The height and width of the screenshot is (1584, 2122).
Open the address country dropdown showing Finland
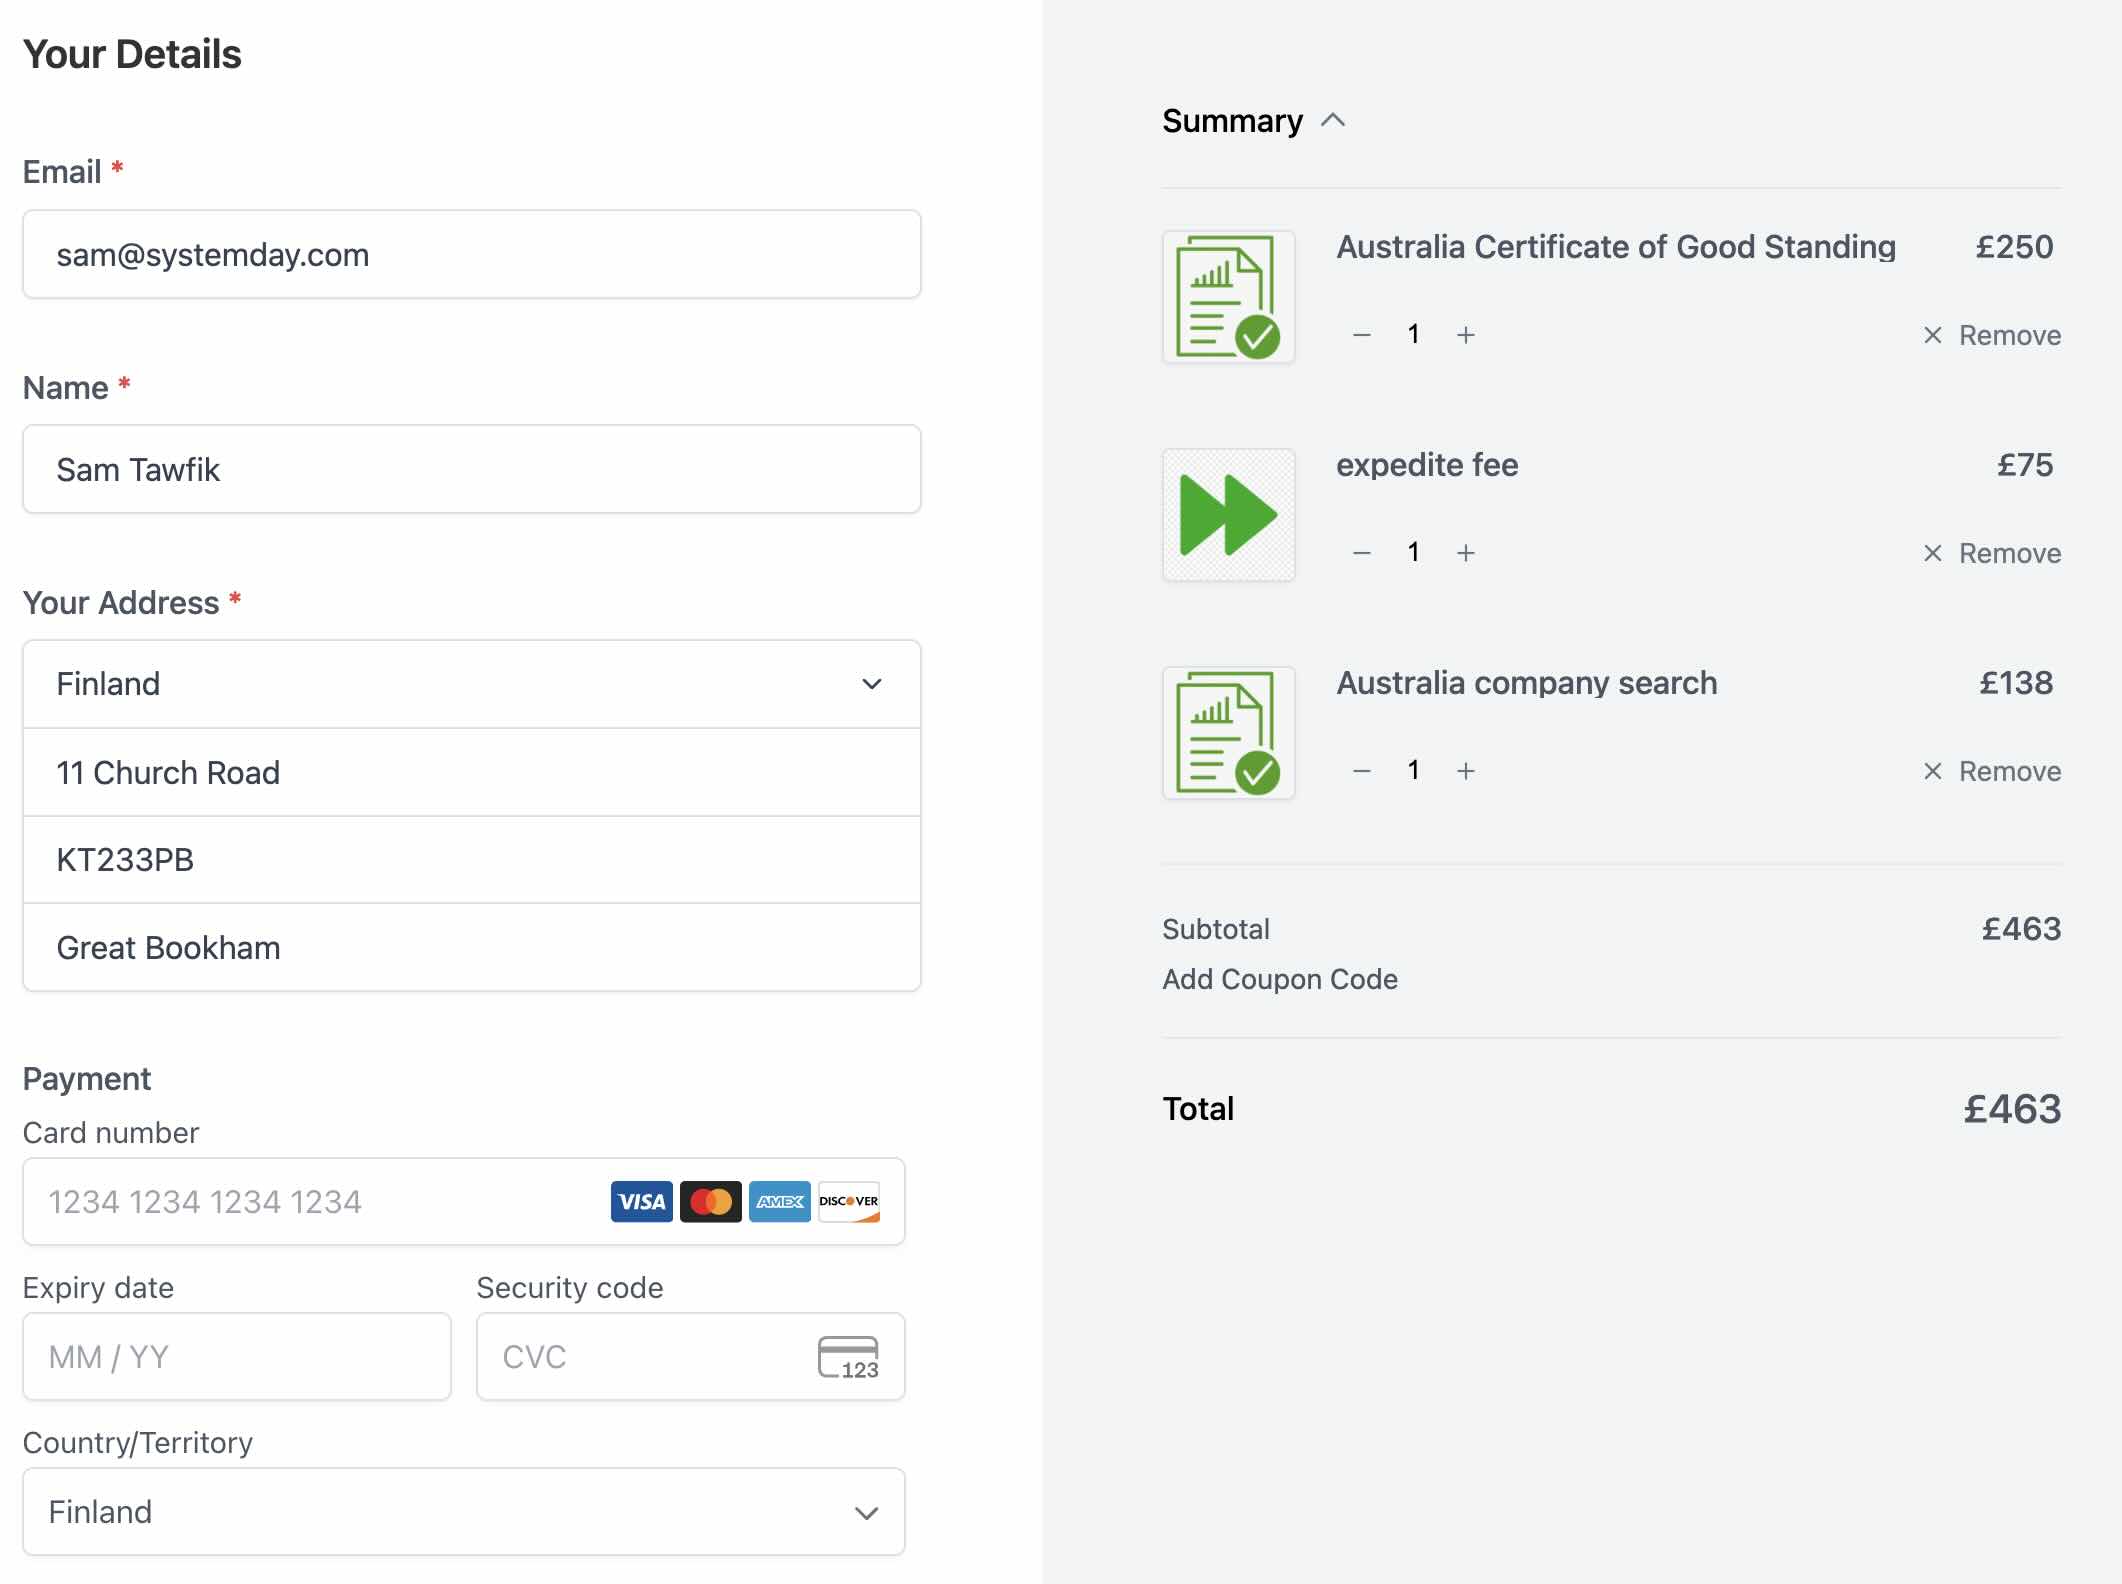472,684
